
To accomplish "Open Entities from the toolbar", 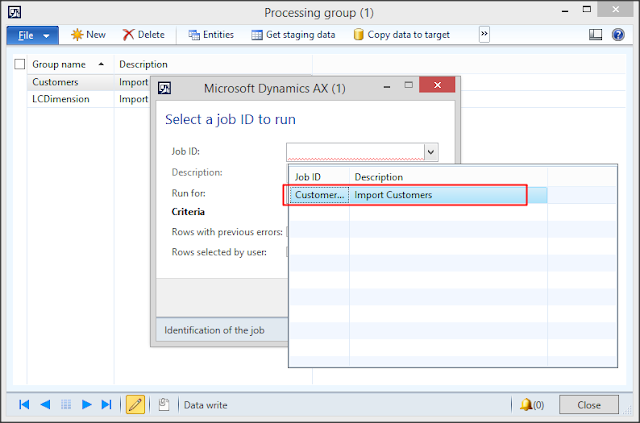I will (211, 35).
